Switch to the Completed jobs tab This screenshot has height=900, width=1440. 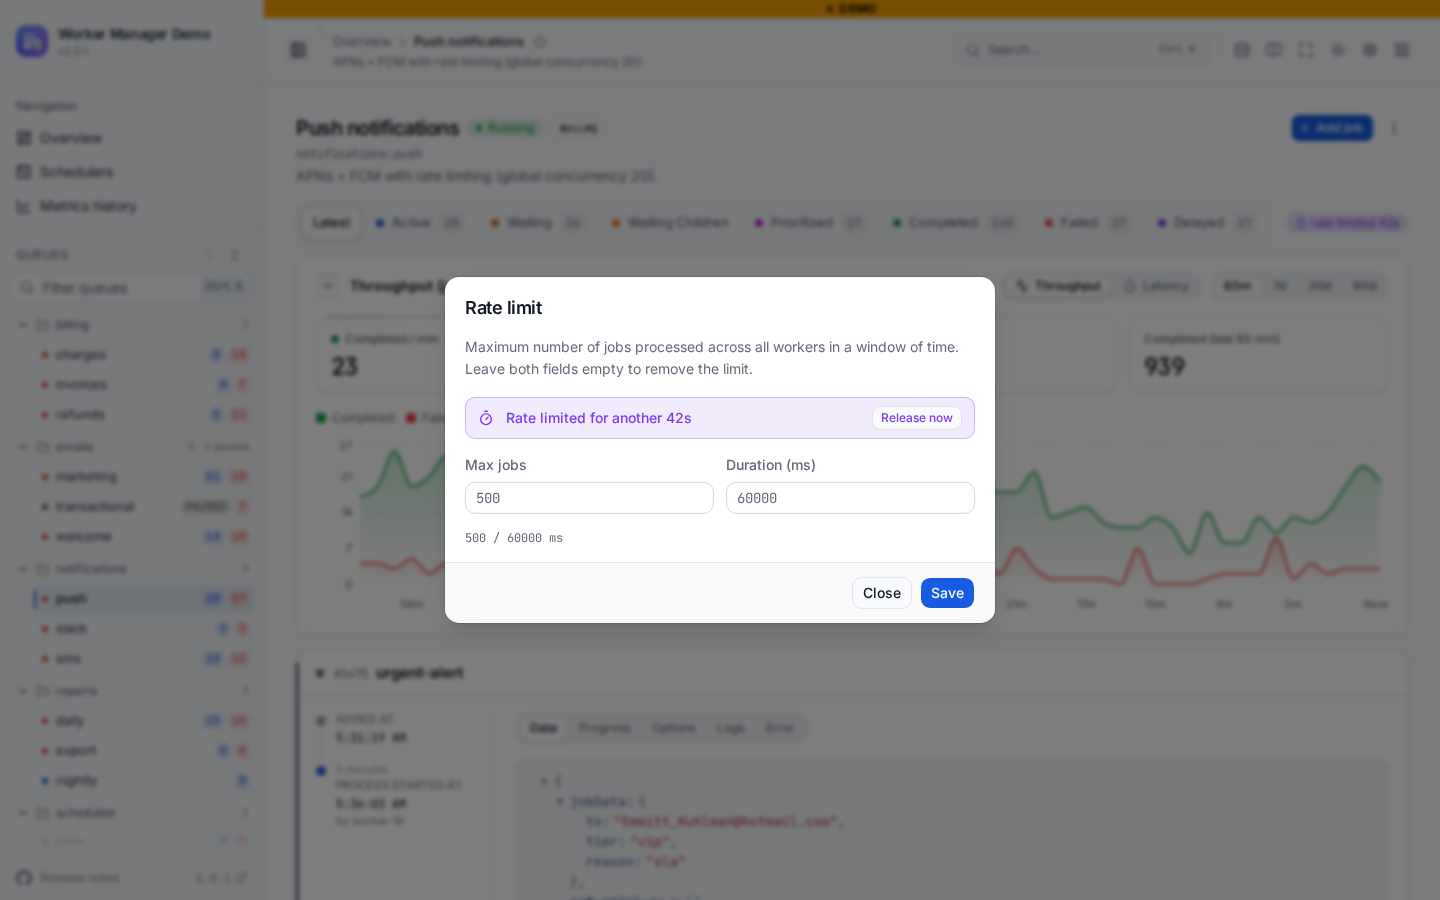pos(954,223)
